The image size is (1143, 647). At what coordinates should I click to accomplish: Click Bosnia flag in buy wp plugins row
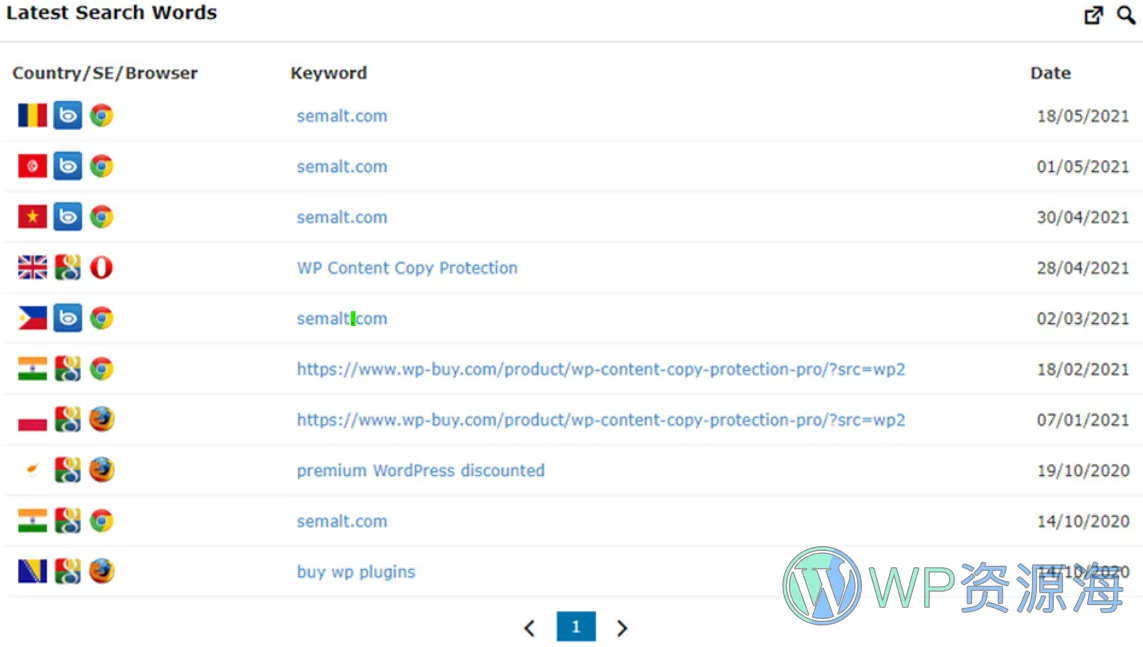(32, 571)
